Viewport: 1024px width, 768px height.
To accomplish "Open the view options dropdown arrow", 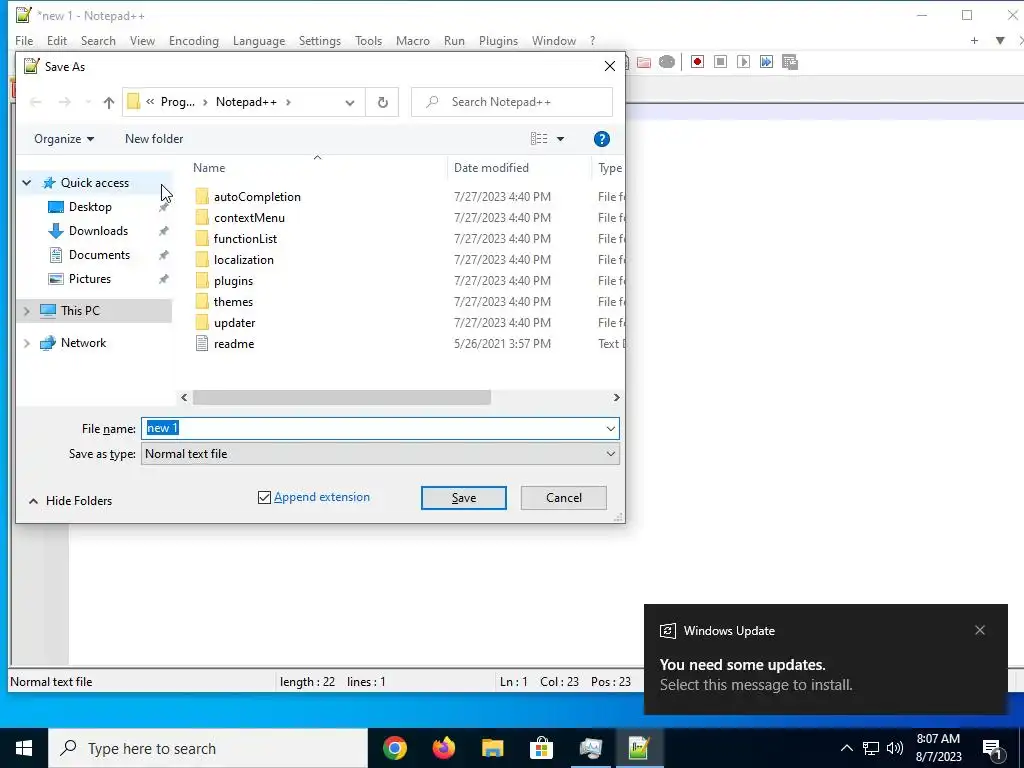I will pos(560,139).
